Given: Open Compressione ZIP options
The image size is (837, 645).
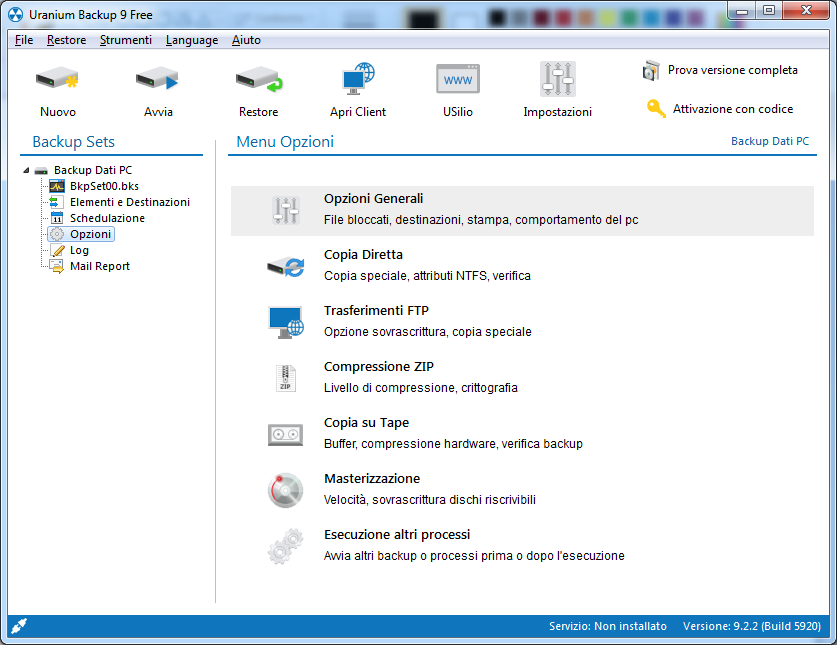Looking at the screenshot, I should click(378, 367).
